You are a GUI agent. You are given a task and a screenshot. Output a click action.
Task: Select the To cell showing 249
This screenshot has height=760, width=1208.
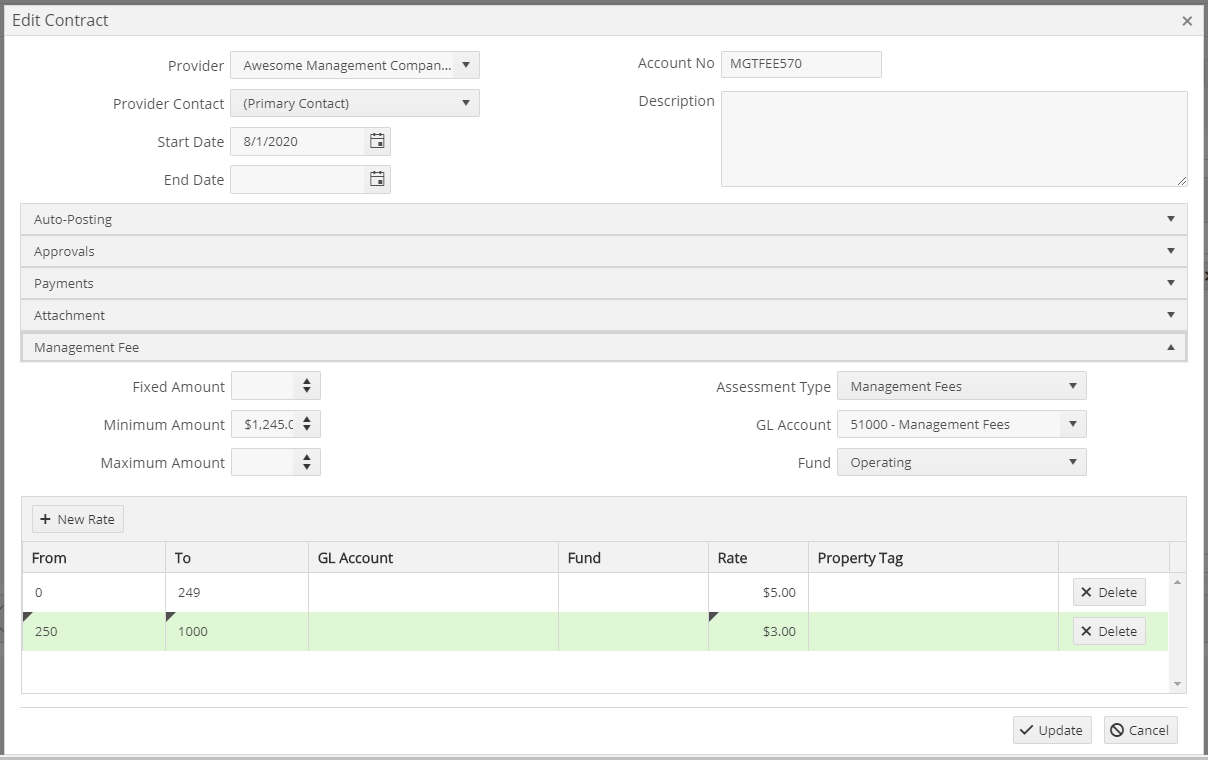pyautogui.click(x=236, y=592)
